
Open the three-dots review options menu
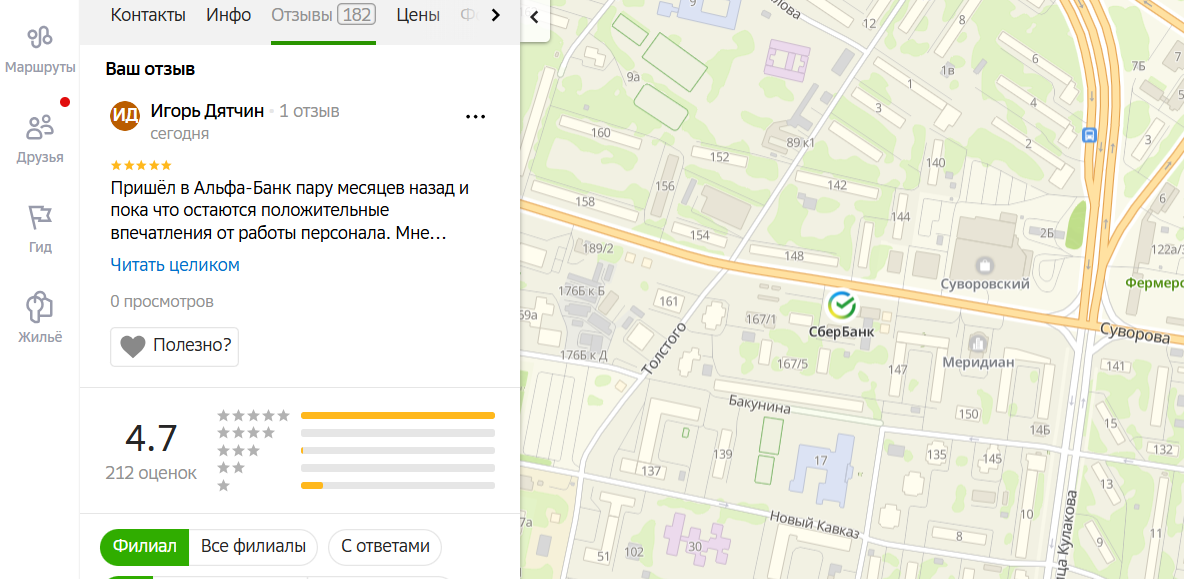(475, 116)
